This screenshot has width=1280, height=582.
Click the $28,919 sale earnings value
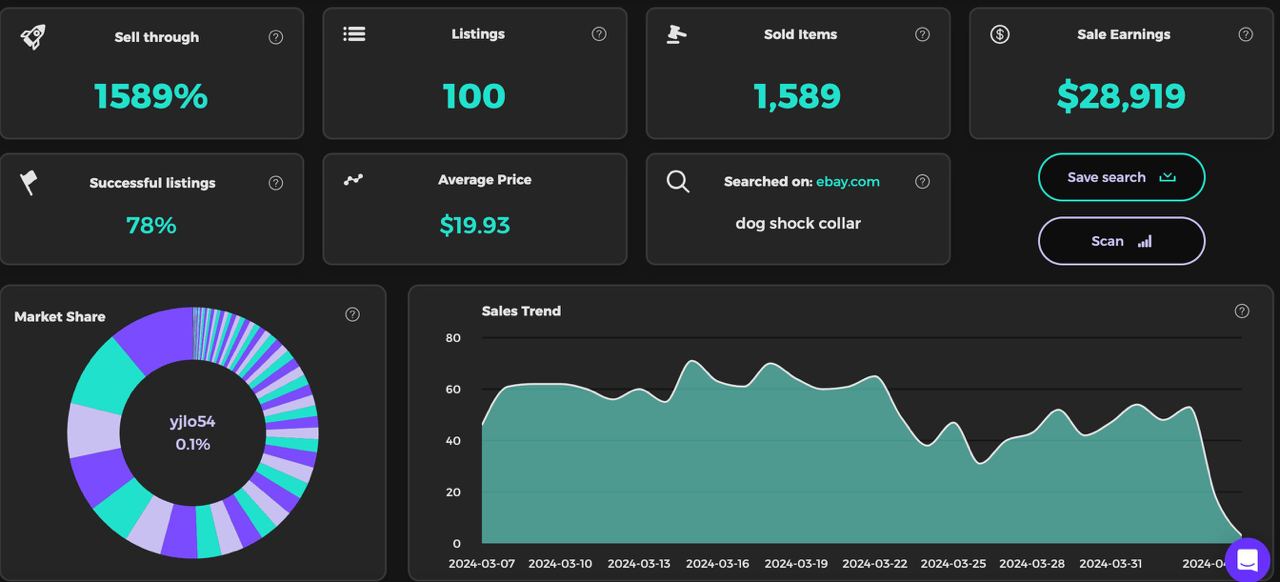[x=1121, y=96]
